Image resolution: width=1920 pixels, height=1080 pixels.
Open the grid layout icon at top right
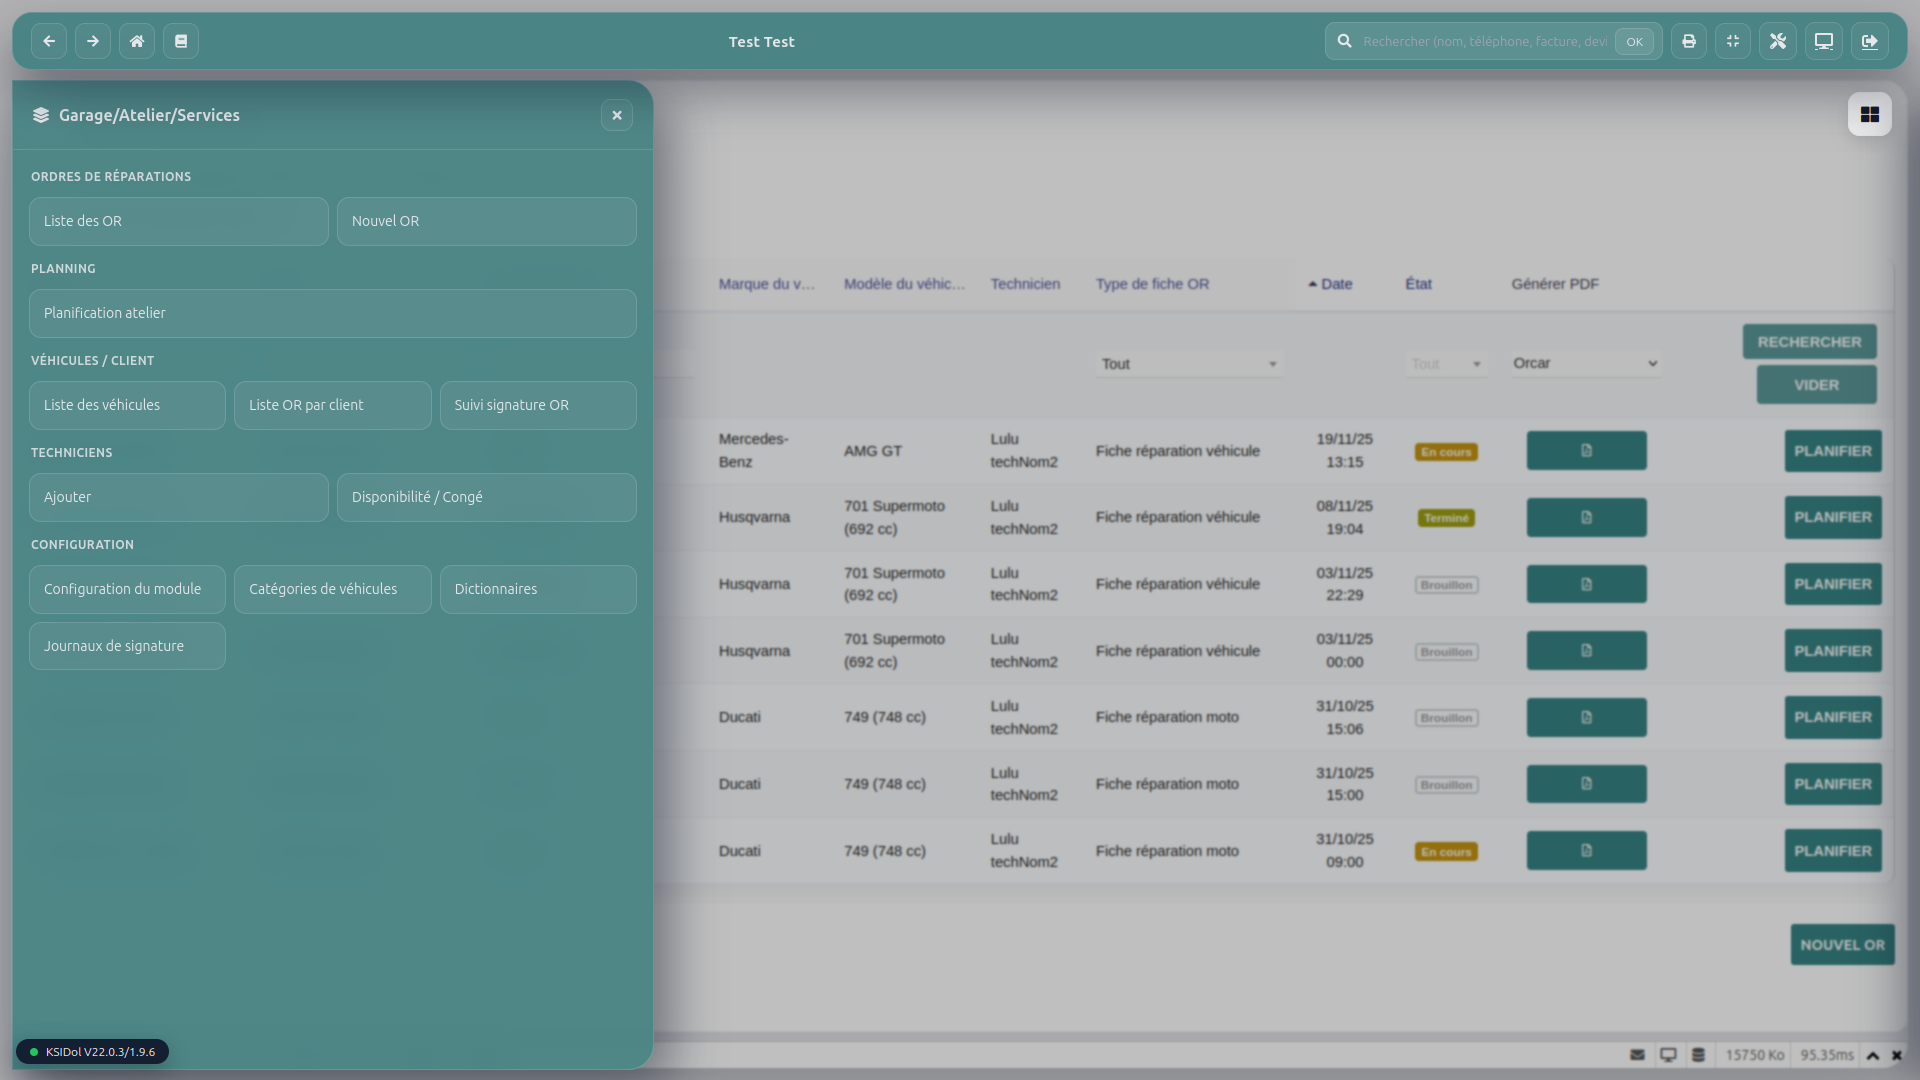[x=1869, y=115]
